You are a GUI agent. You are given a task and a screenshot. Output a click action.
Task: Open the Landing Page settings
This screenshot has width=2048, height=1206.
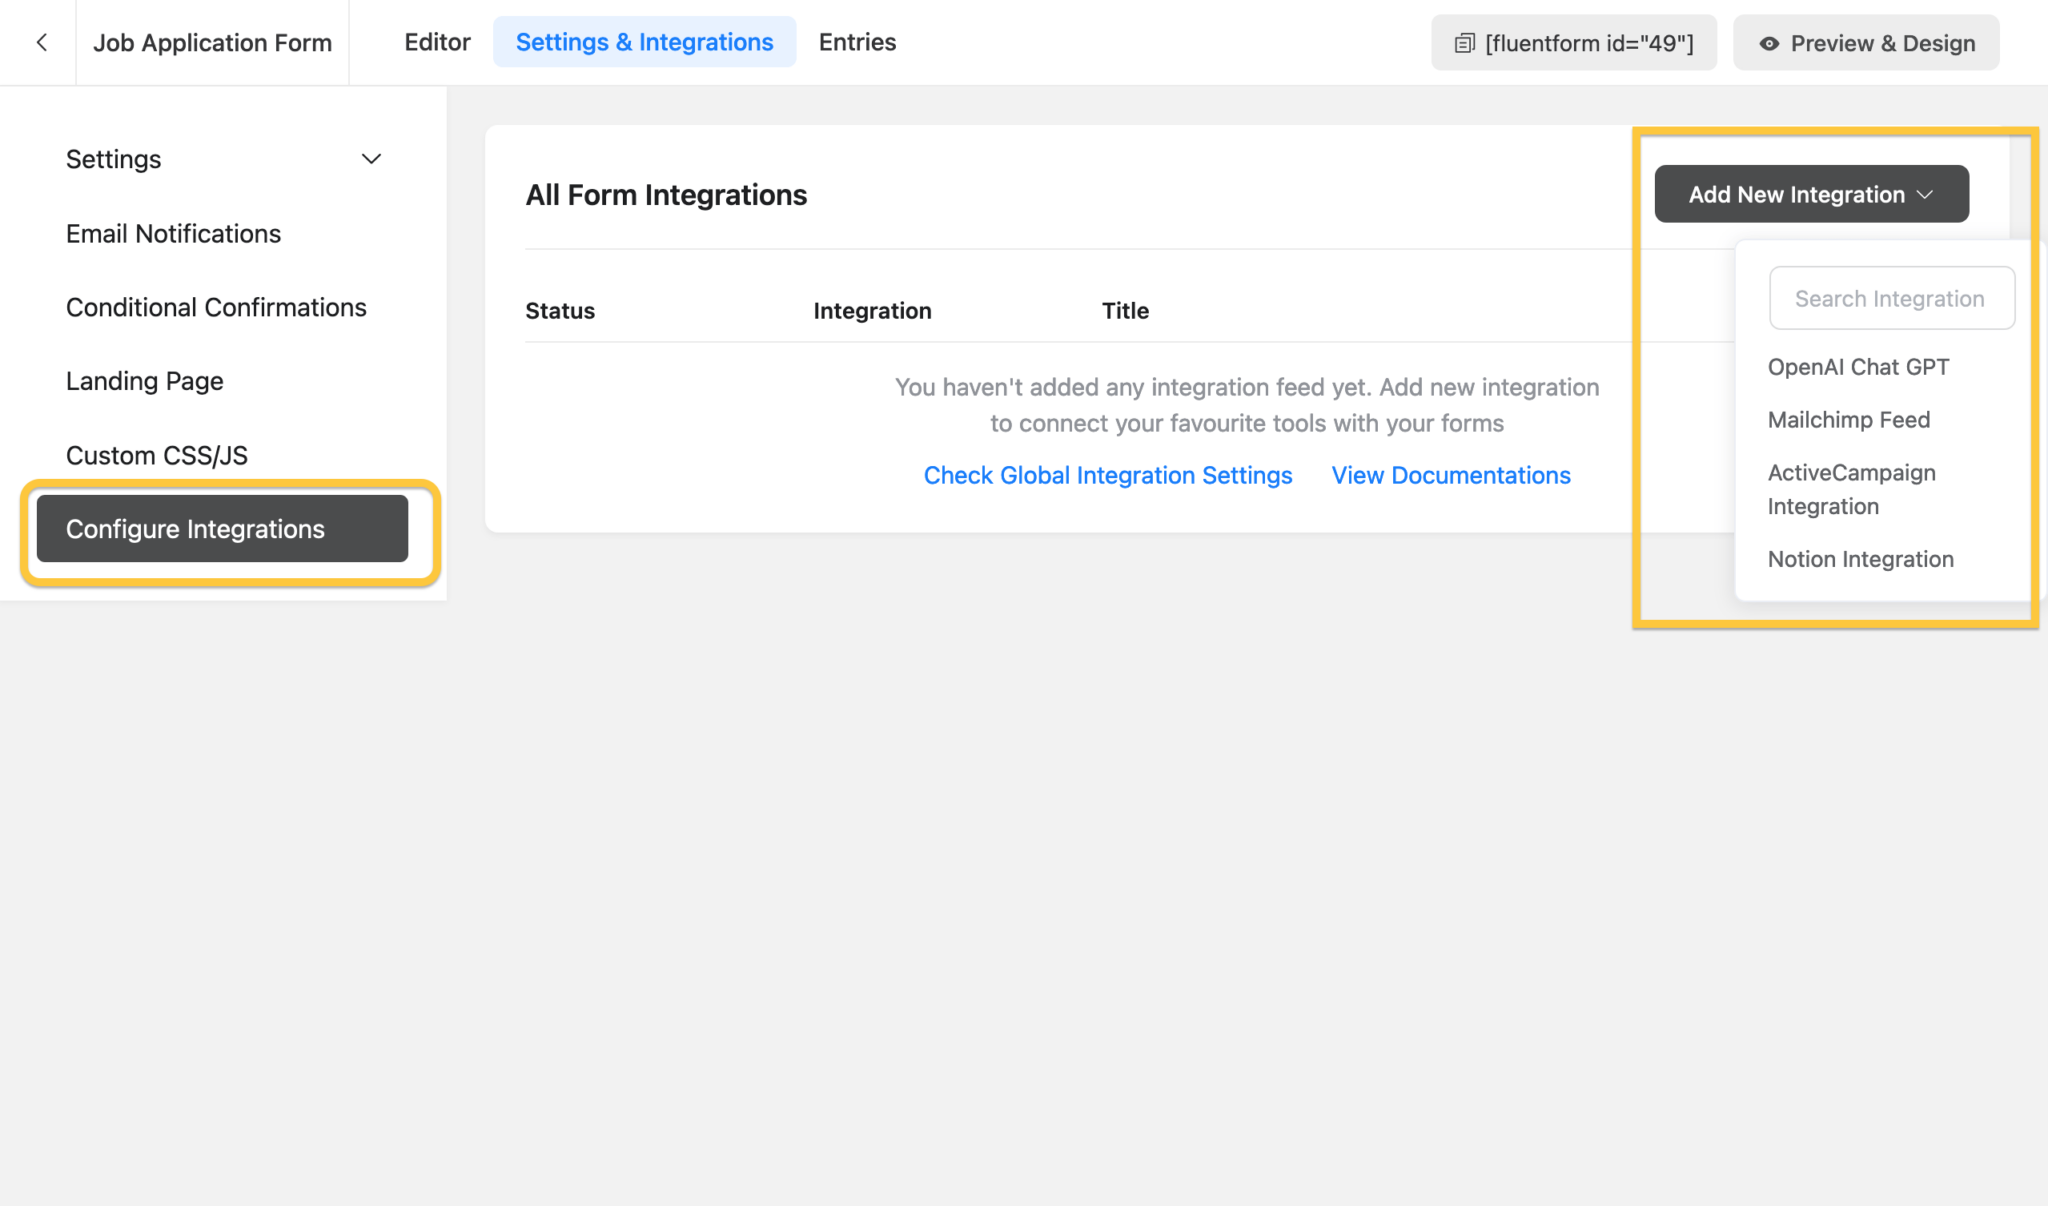[144, 380]
